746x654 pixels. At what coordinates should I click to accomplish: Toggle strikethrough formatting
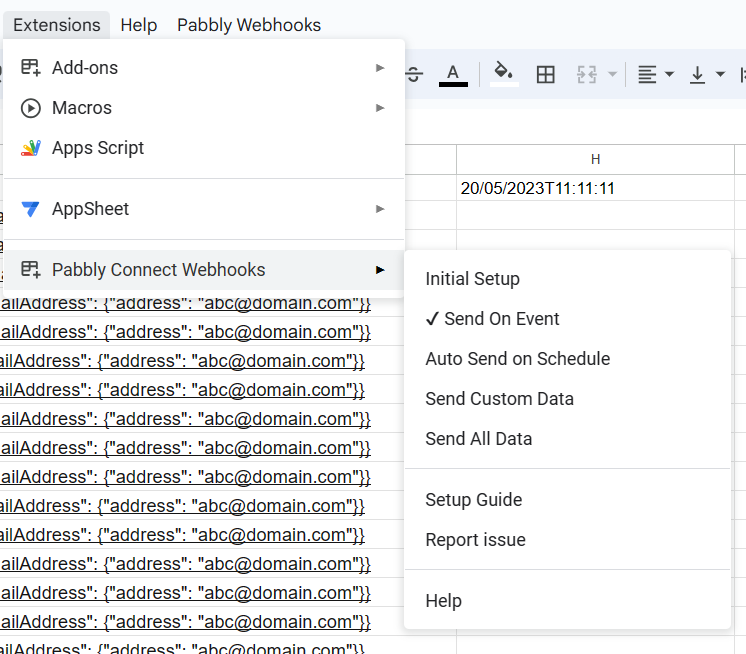click(413, 74)
